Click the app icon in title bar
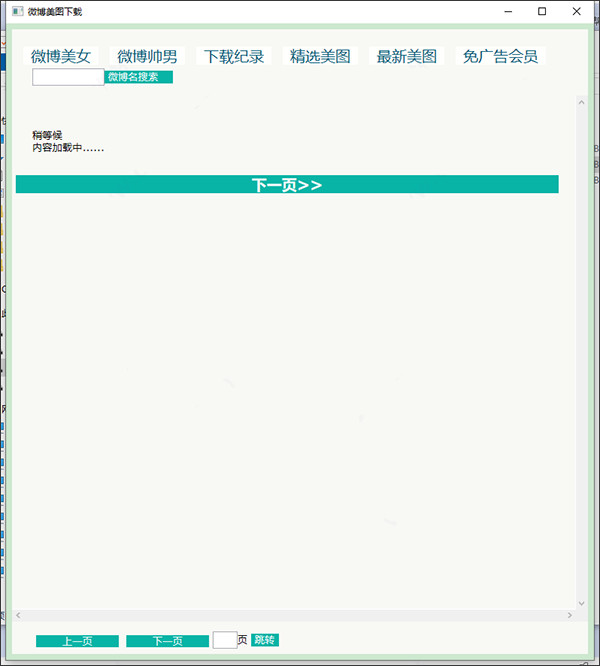Image resolution: width=600 pixels, height=666 pixels. [17, 11]
